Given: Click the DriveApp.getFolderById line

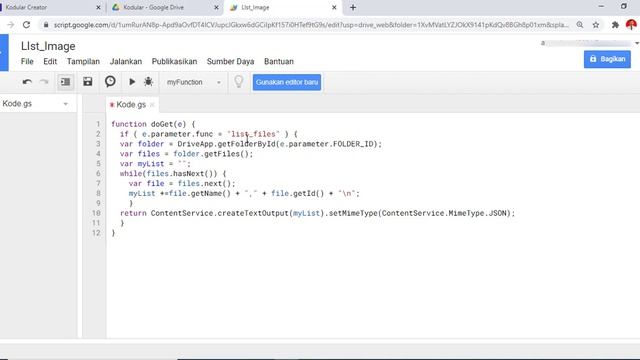Looking at the screenshot, I should [x=251, y=144].
